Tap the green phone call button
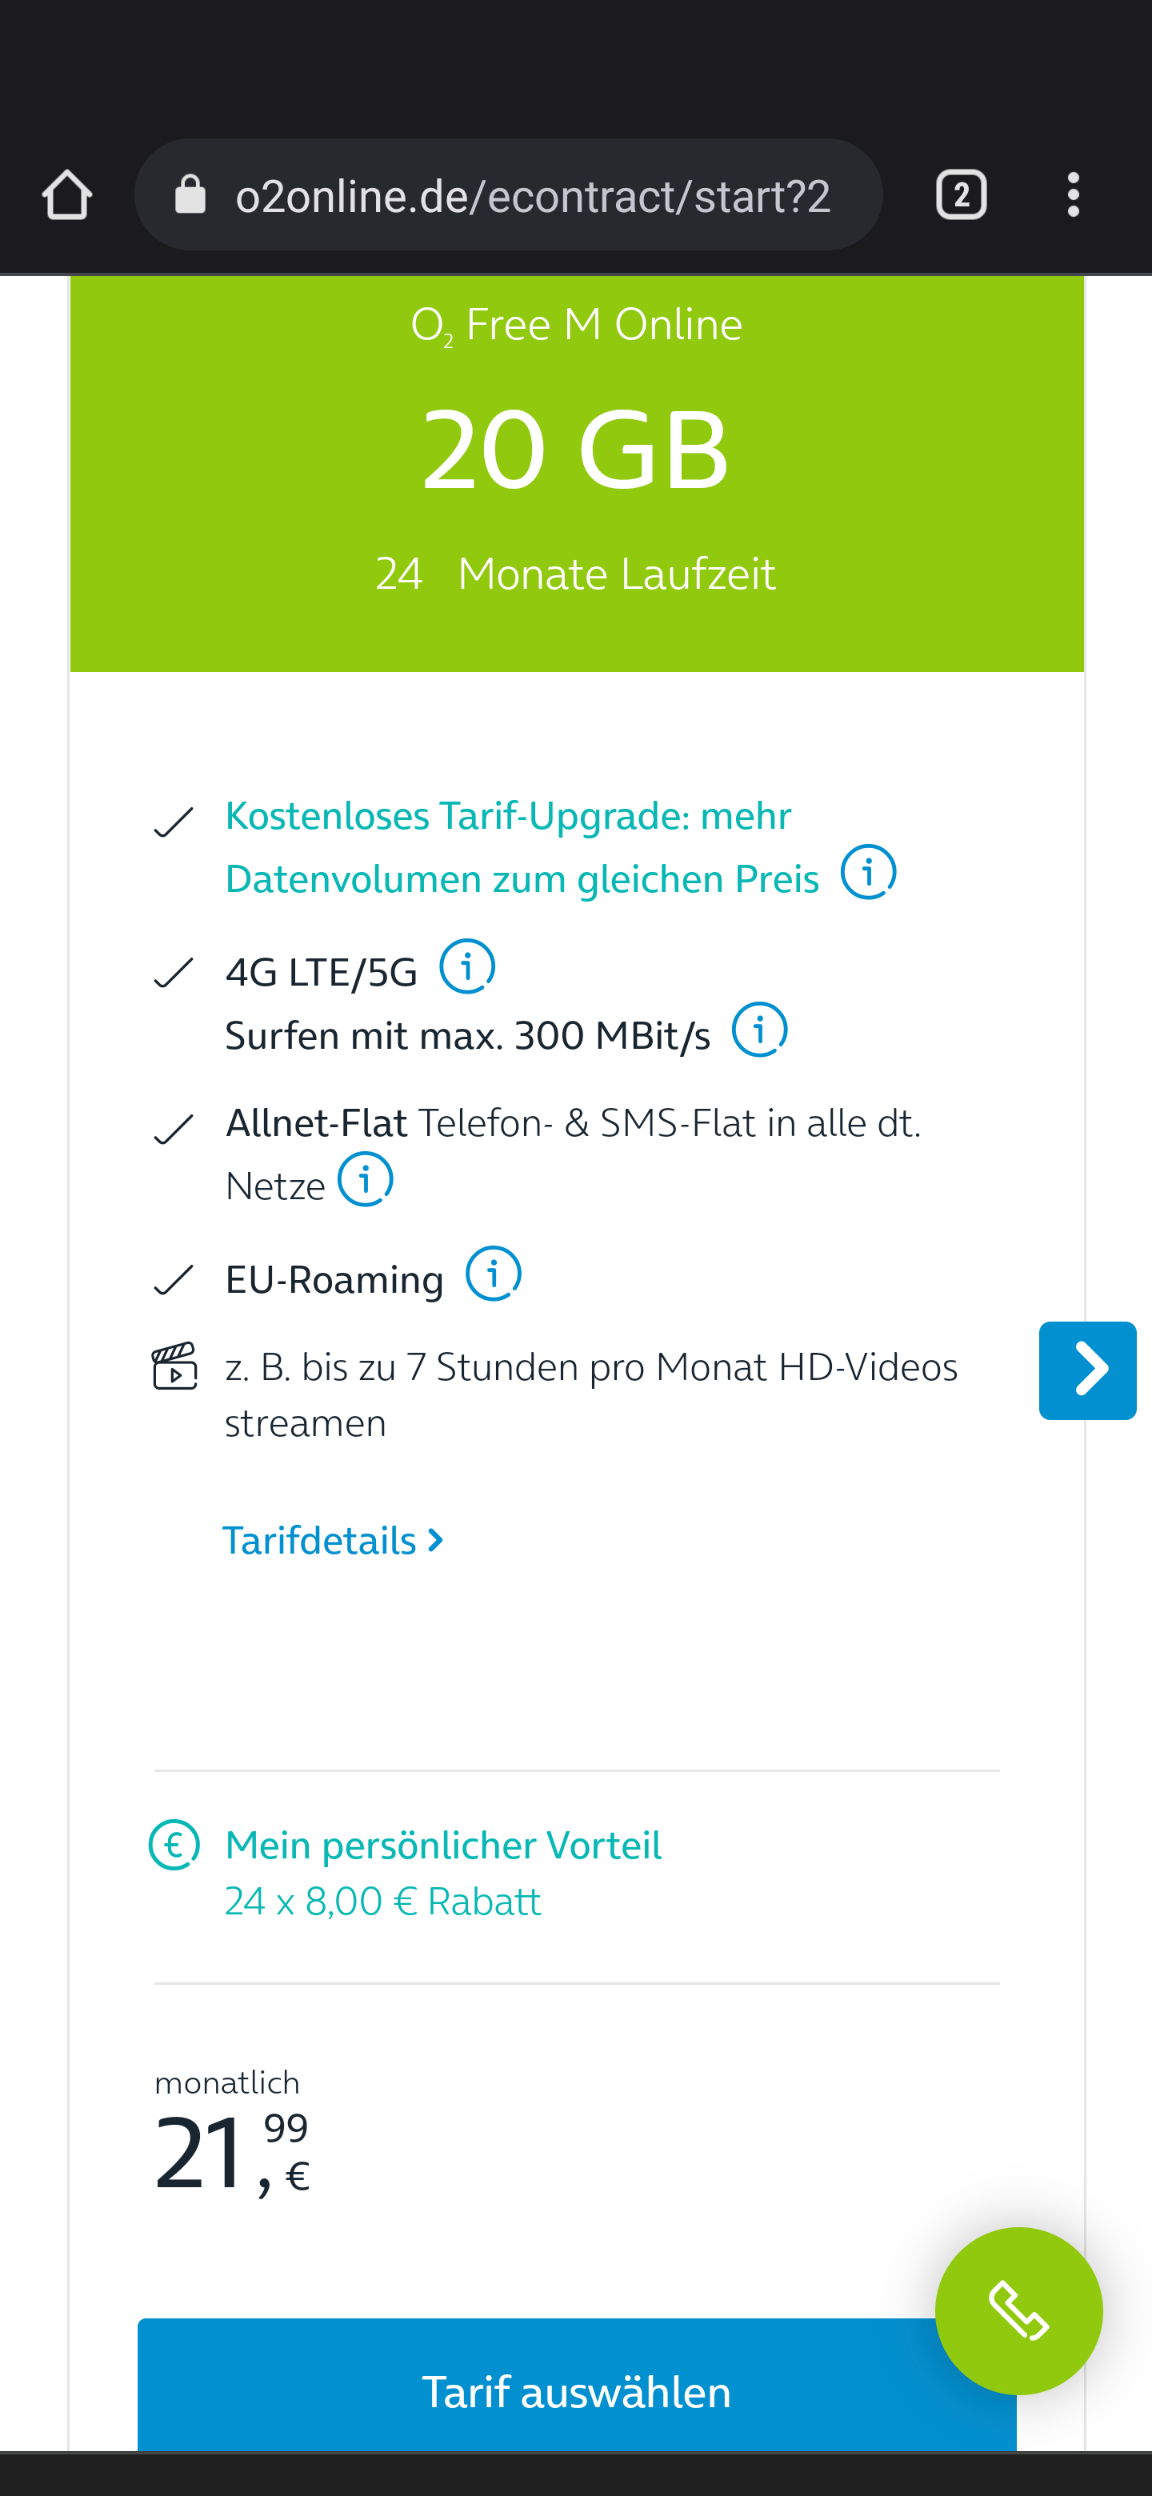The image size is (1152, 2496). pyautogui.click(x=1019, y=2311)
